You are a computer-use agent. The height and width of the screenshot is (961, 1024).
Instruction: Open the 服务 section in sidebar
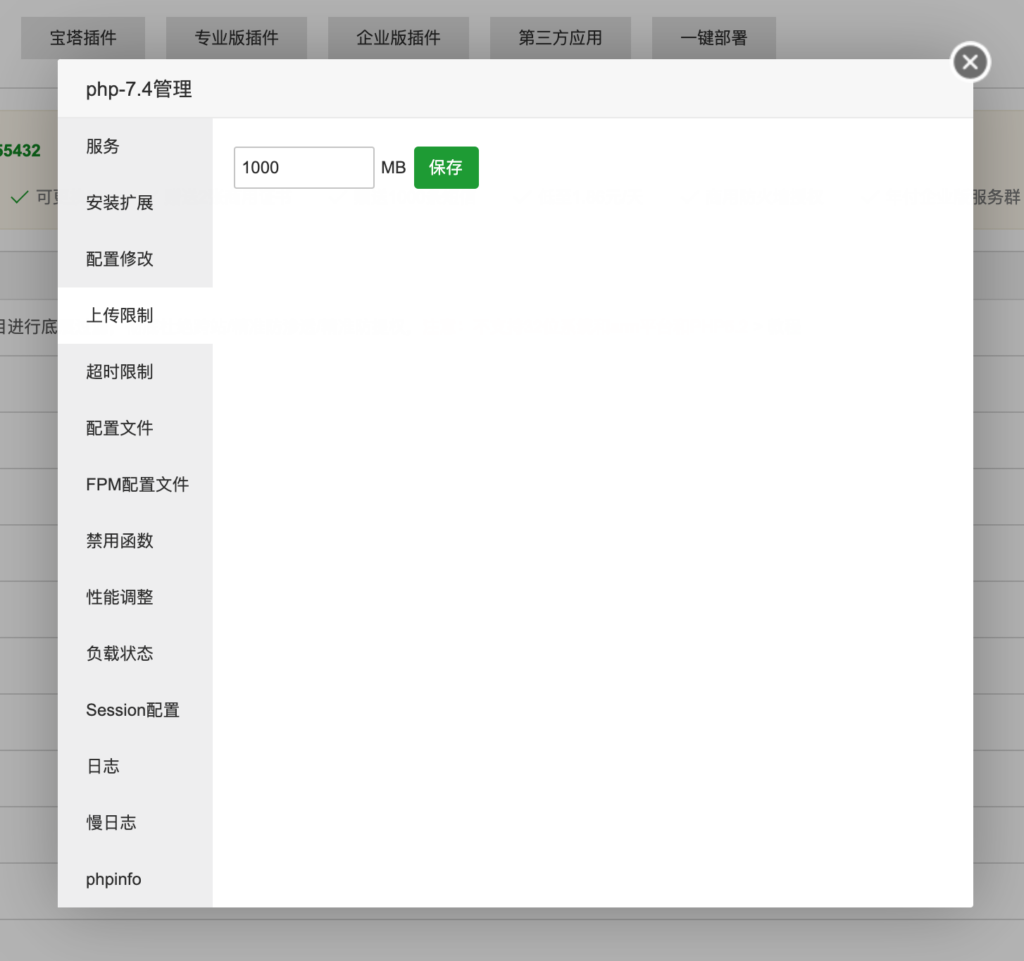click(x=103, y=146)
